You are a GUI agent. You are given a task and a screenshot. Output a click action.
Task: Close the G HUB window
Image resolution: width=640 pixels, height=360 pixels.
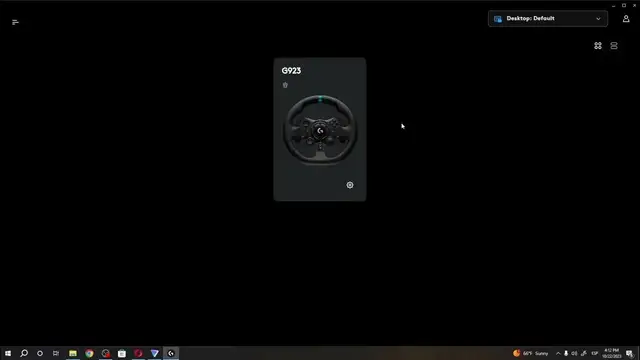click(634, 5)
